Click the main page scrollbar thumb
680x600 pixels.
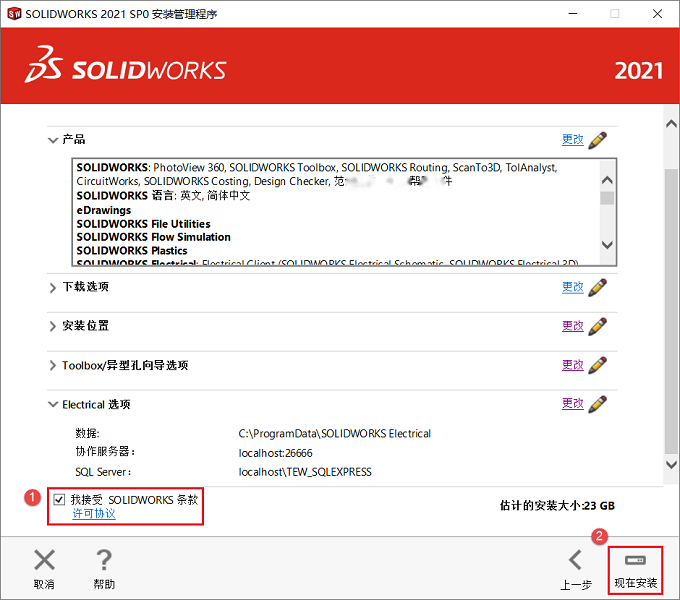tap(671, 312)
